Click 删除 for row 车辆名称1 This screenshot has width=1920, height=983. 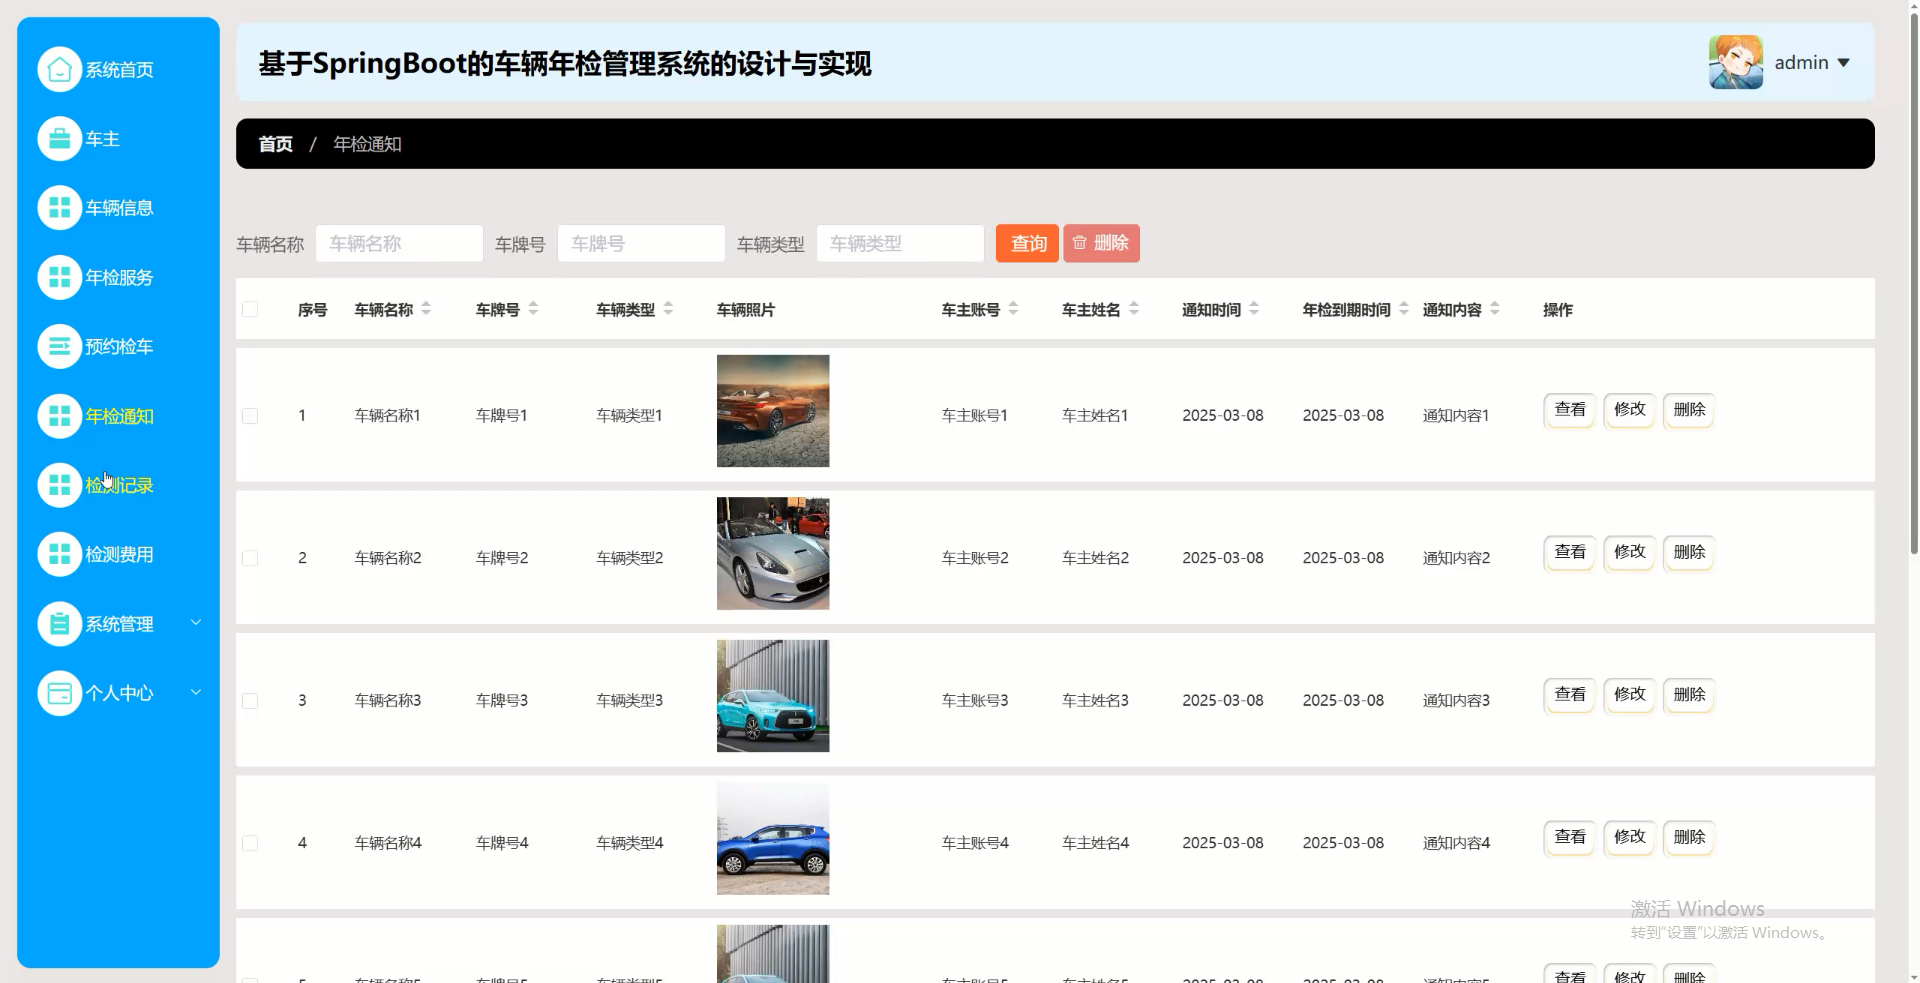(1689, 410)
